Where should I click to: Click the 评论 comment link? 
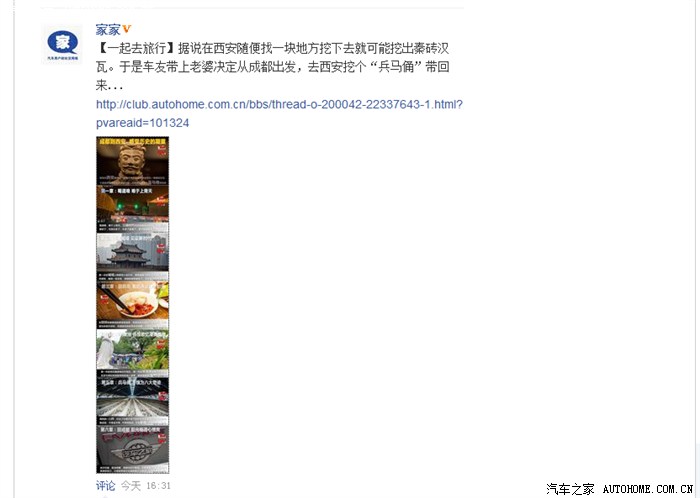pos(105,486)
